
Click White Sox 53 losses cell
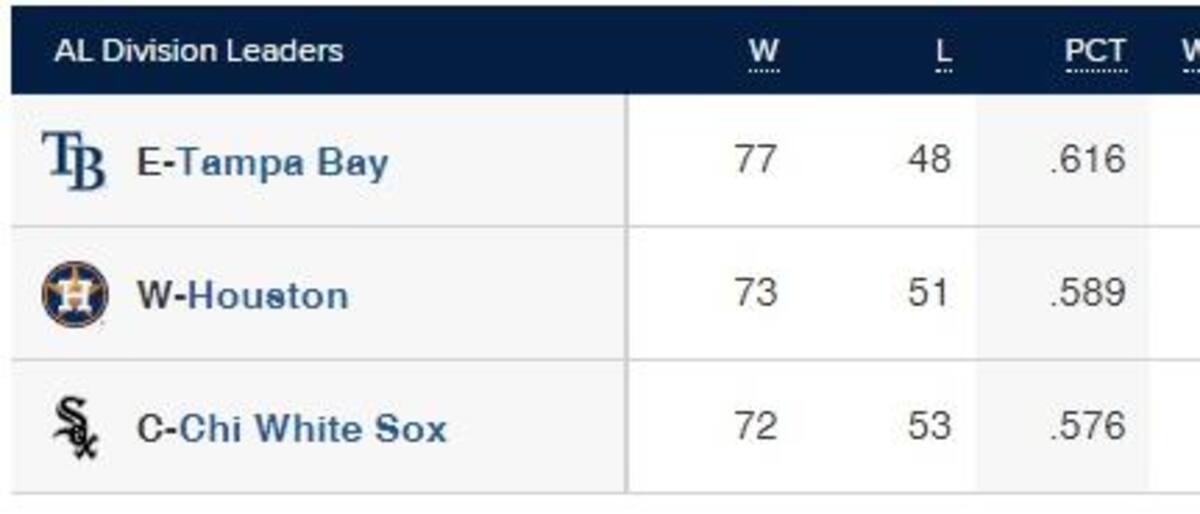point(929,426)
